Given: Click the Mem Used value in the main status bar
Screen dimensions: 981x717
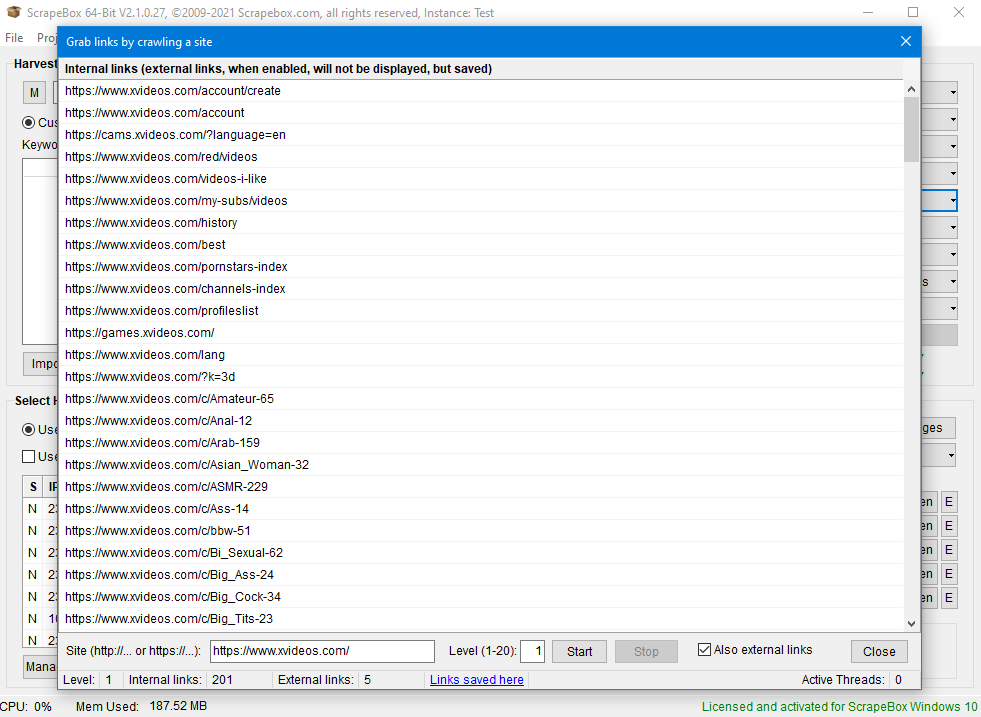Looking at the screenshot, I should click(x=178, y=706).
